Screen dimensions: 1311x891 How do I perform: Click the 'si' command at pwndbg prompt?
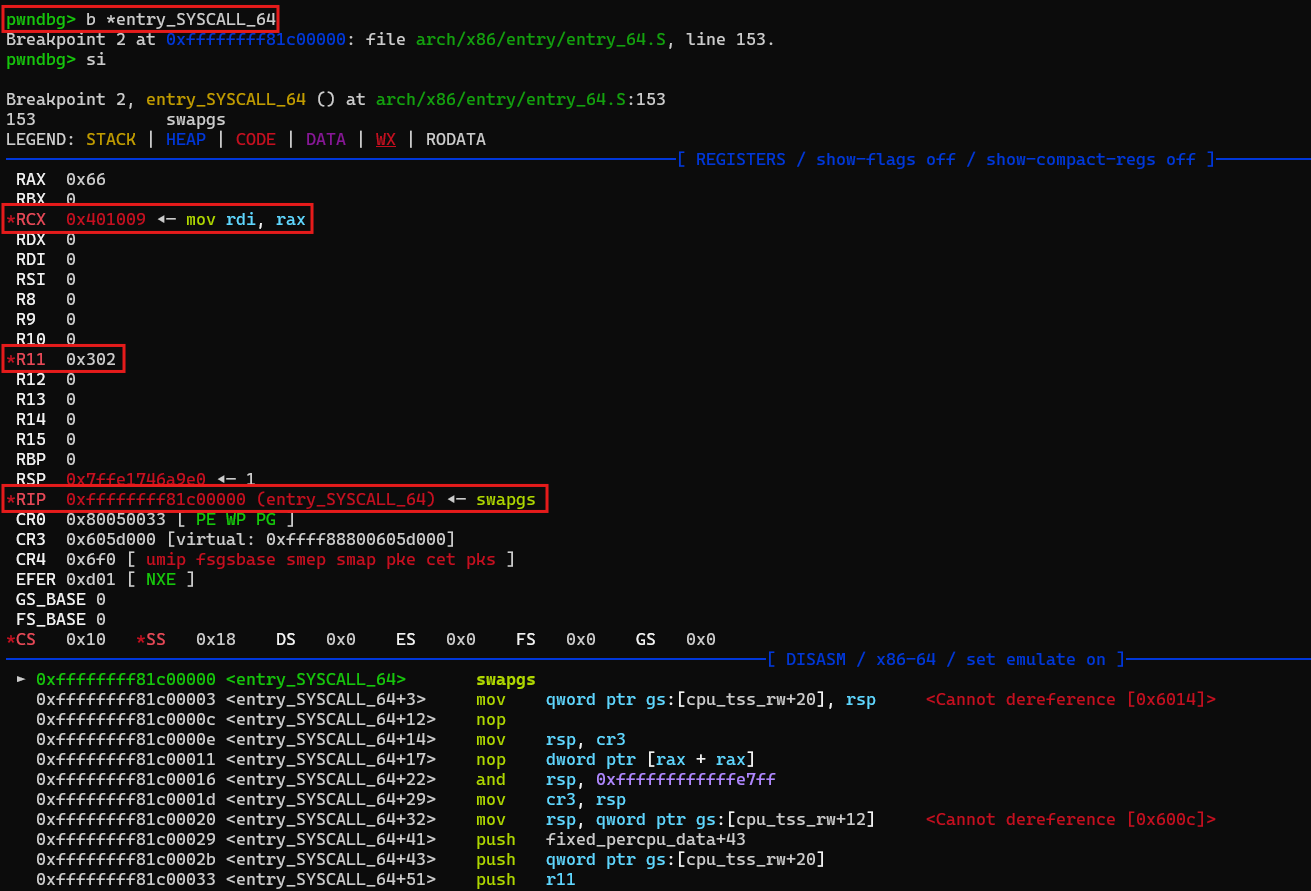95,60
